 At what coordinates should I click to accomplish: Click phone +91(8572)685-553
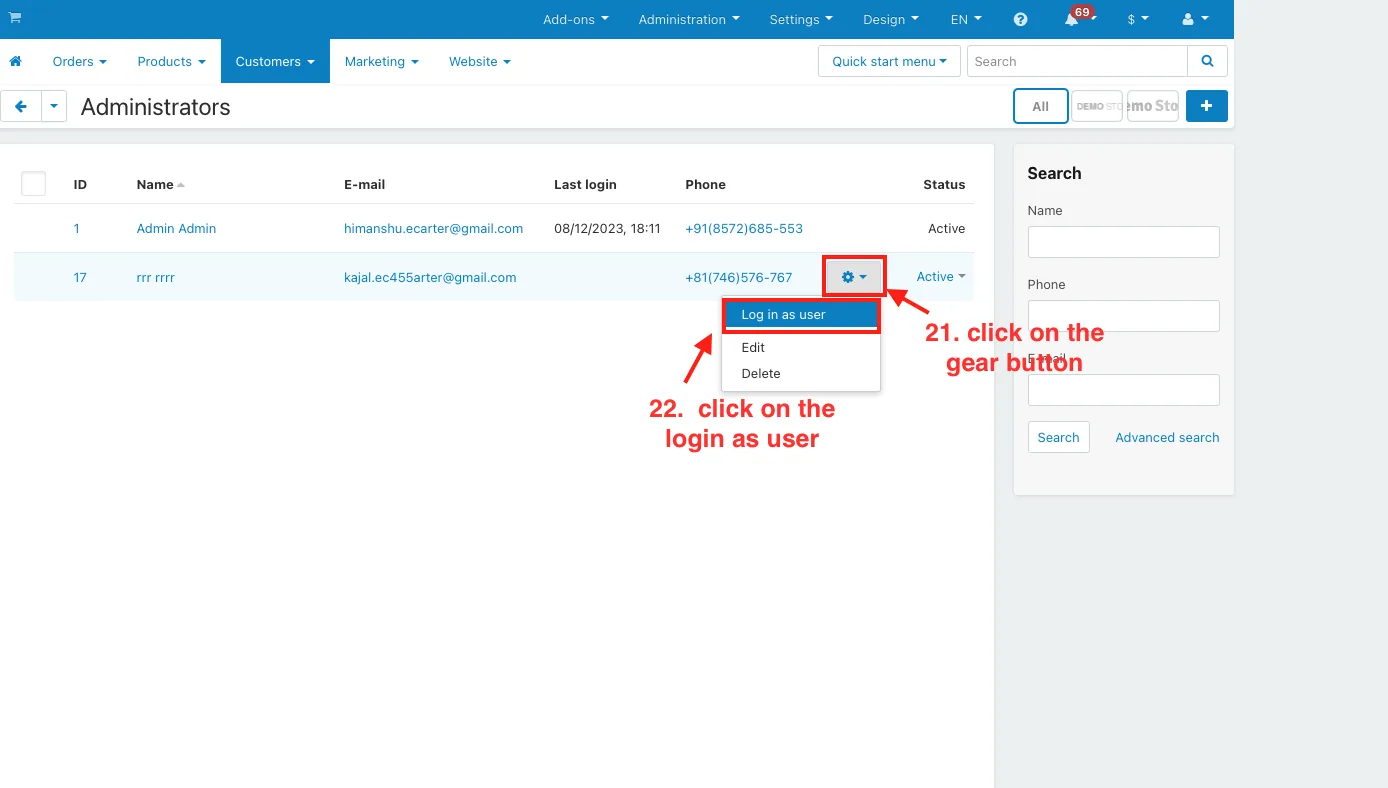pyautogui.click(x=744, y=228)
